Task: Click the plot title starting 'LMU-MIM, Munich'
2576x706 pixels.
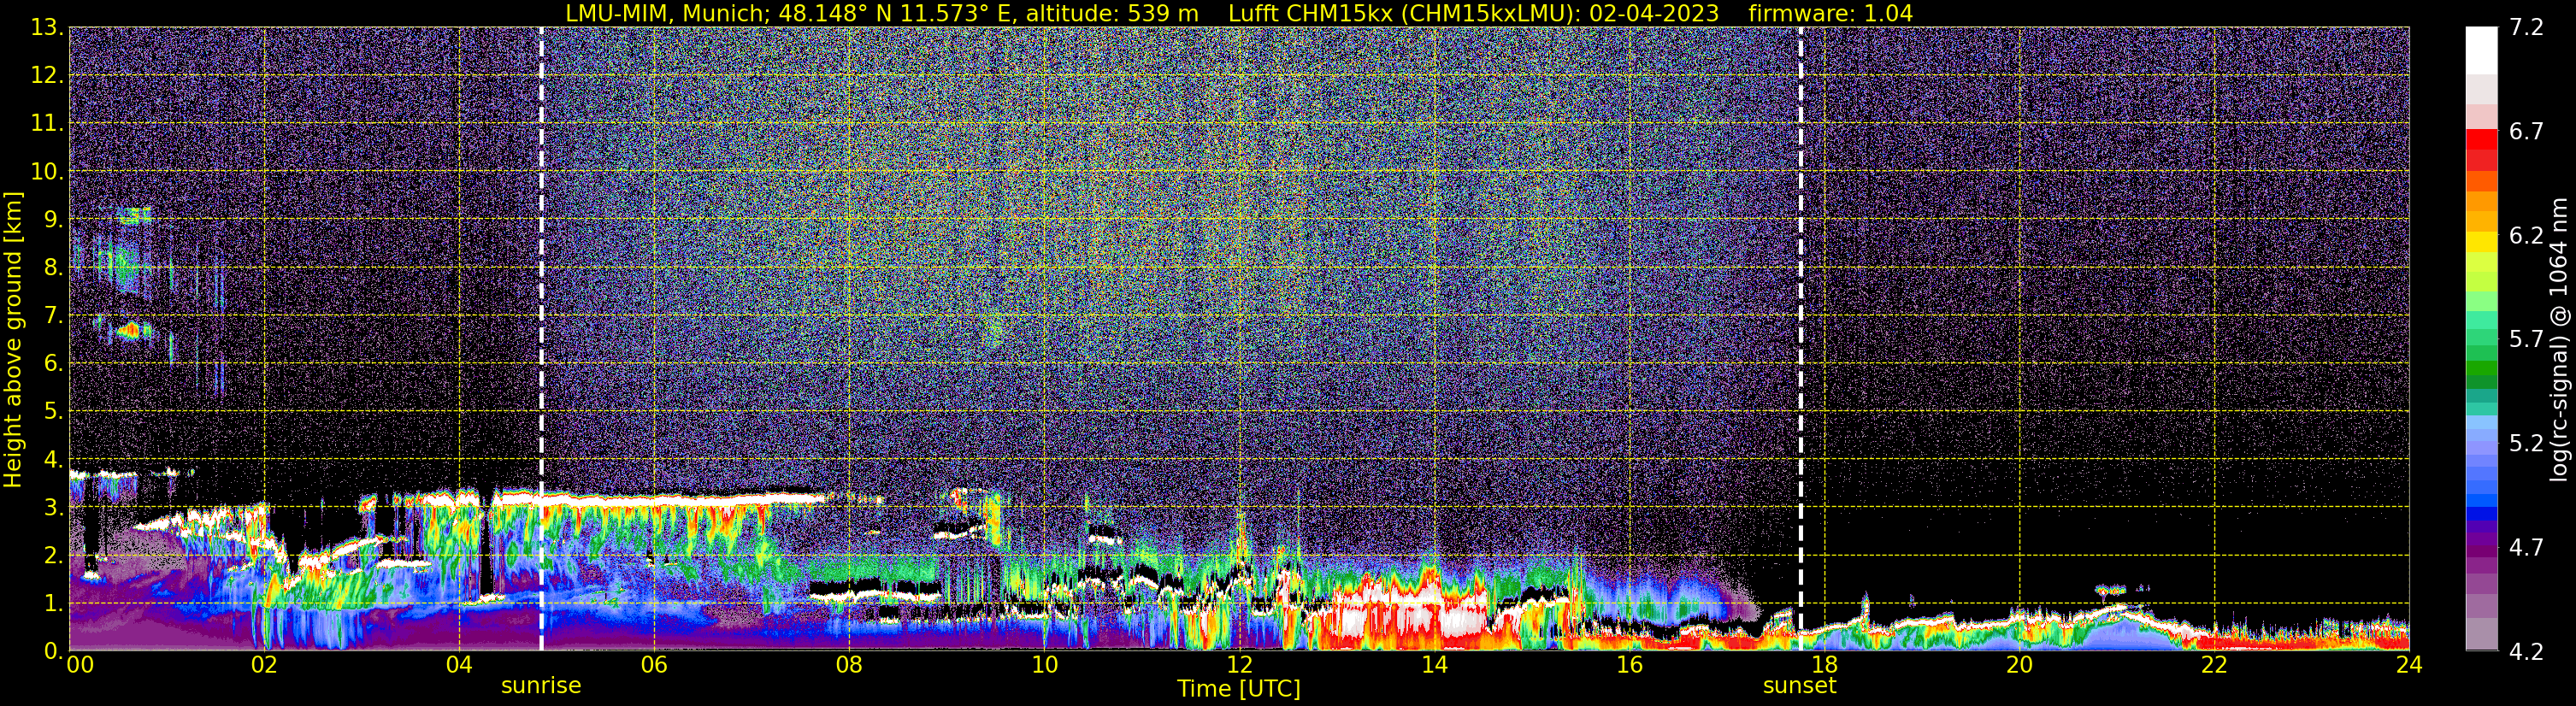Action: coord(1239,13)
